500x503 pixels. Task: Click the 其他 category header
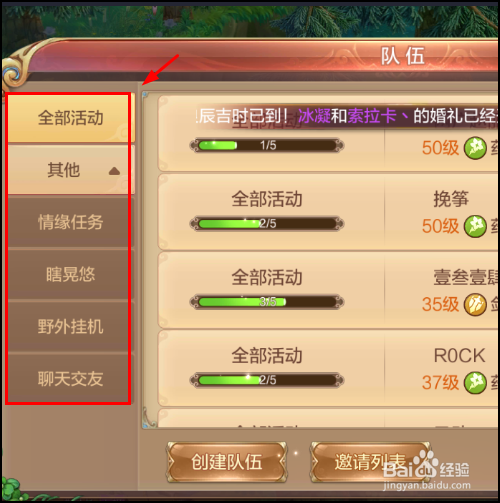71,170
